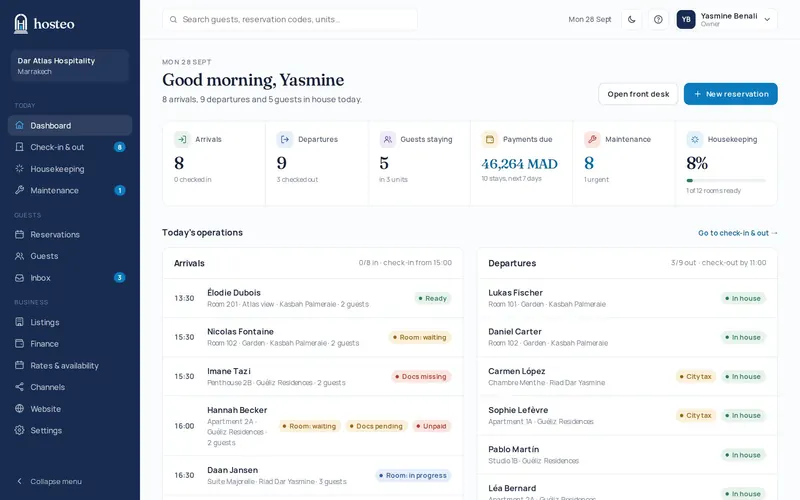The image size is (800, 500).
Task: Click the YB user avatar
Action: (x=686, y=19)
